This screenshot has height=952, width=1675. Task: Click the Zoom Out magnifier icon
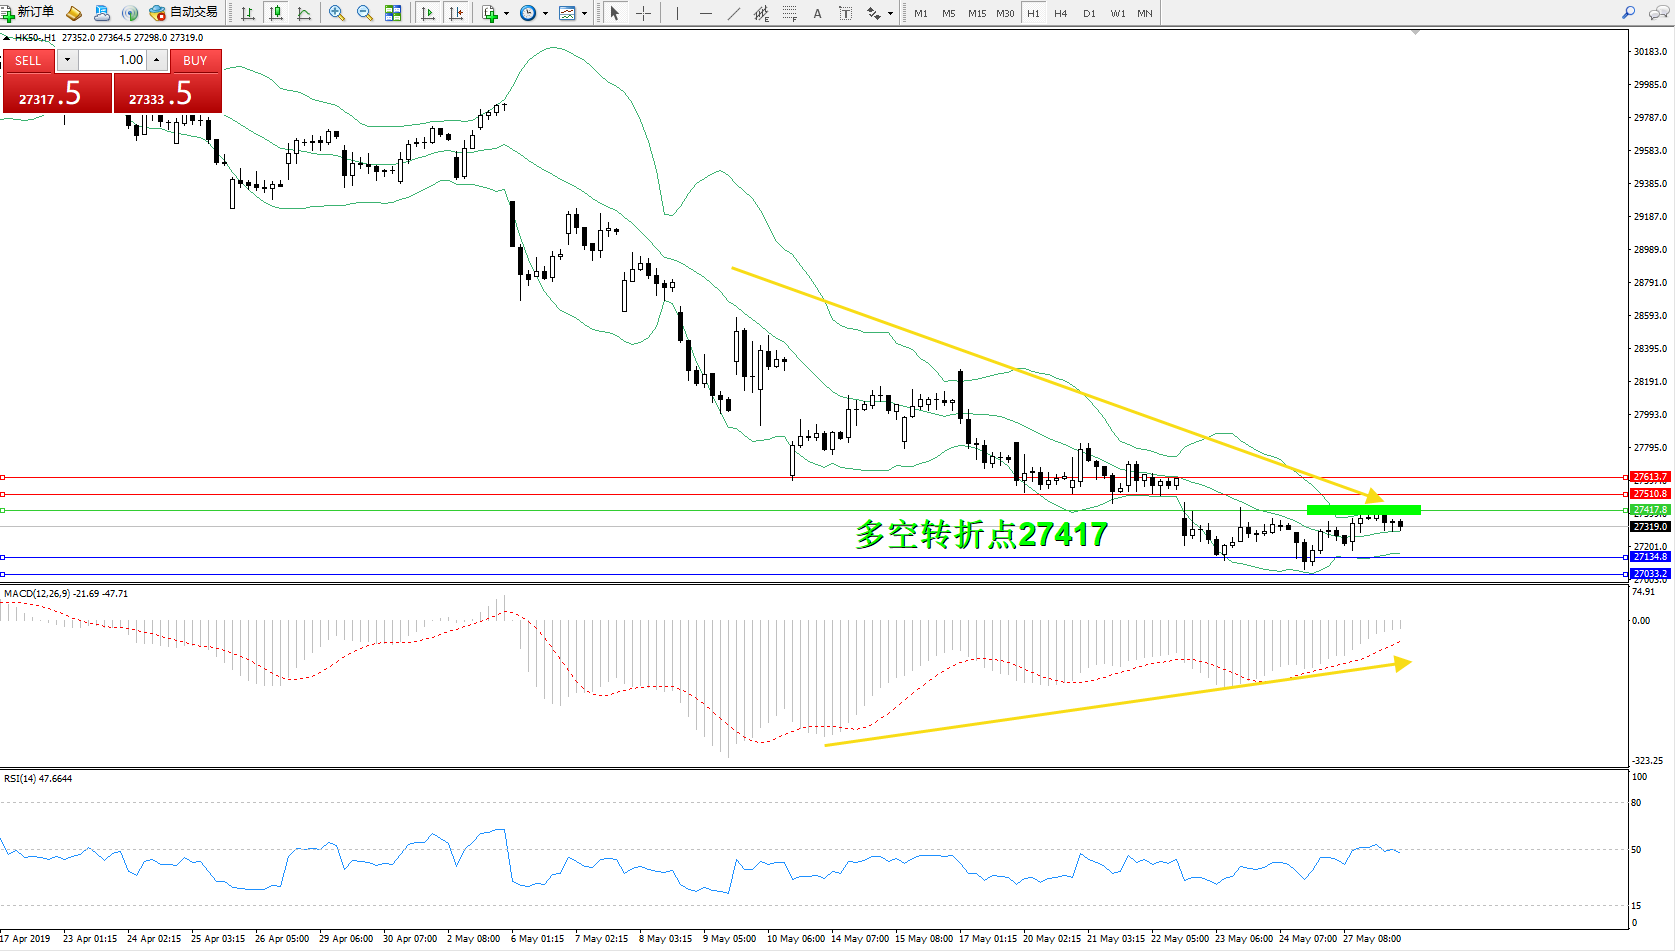pyautogui.click(x=365, y=13)
